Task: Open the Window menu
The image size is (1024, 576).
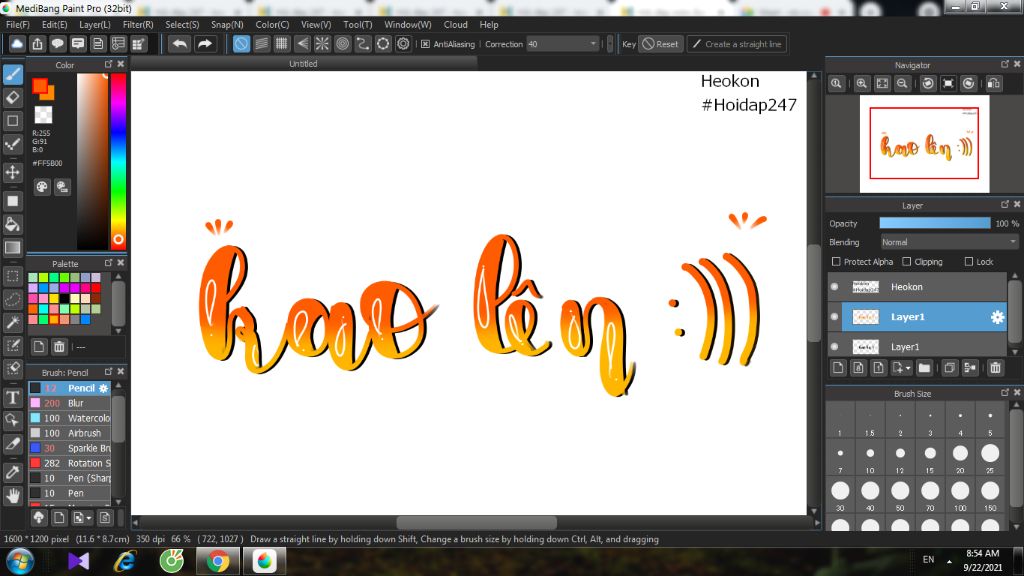Action: (x=408, y=24)
